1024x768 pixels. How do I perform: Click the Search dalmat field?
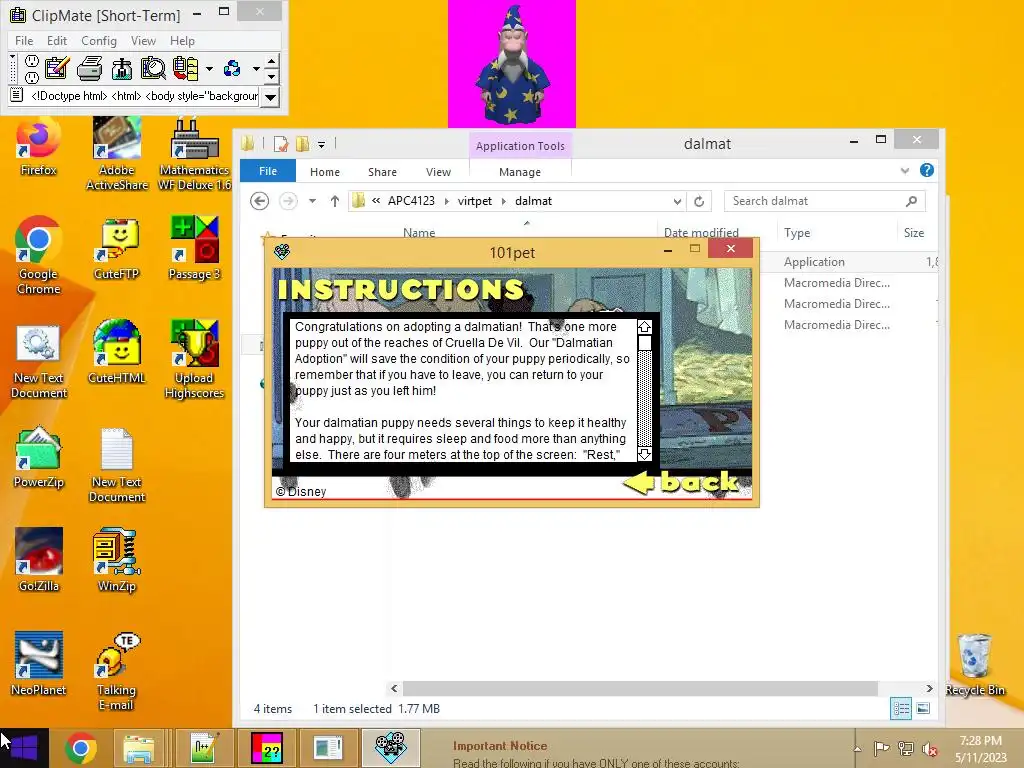tap(825, 201)
